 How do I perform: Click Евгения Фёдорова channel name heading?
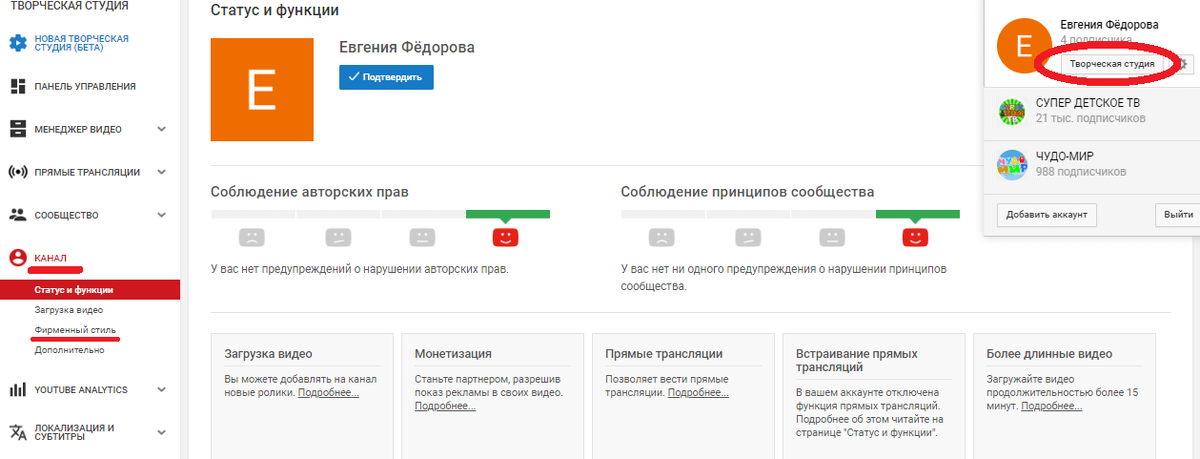[x=407, y=47]
